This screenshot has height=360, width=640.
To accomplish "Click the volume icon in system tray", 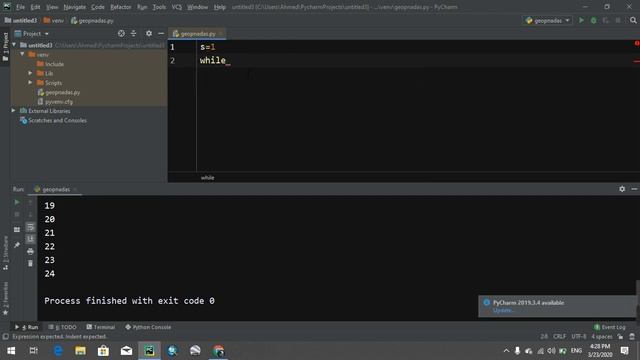I will click(551, 351).
